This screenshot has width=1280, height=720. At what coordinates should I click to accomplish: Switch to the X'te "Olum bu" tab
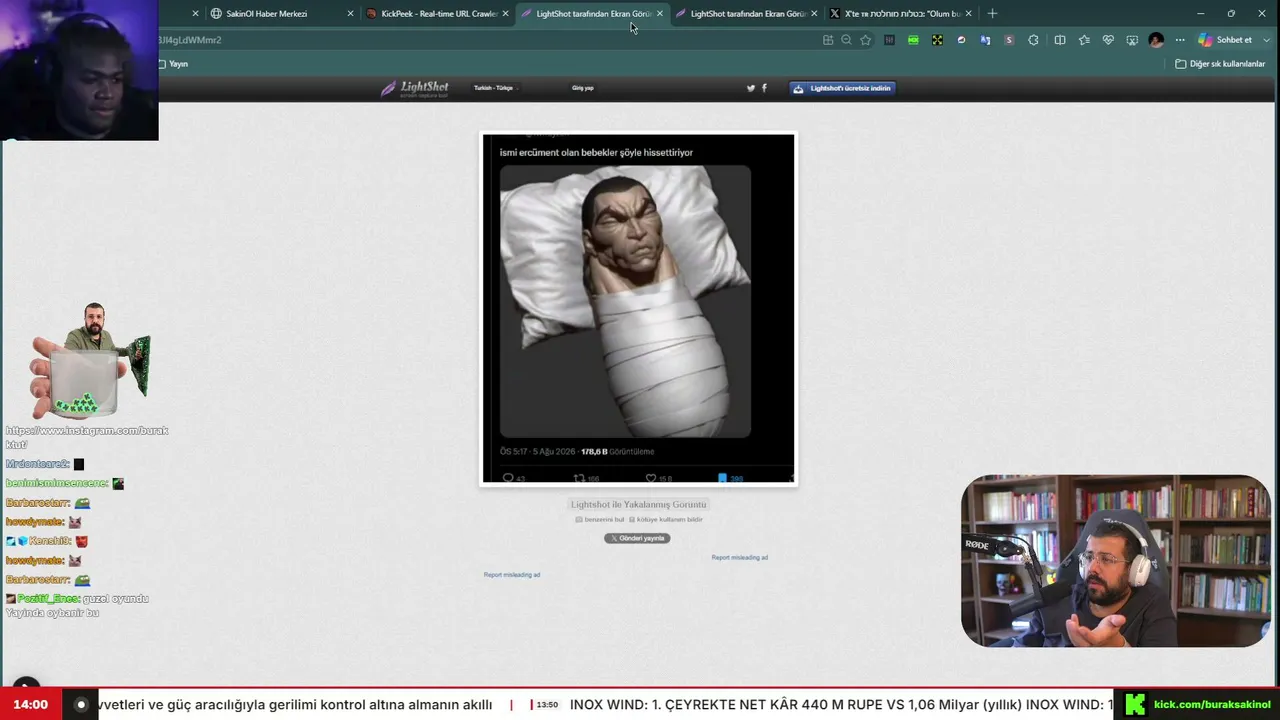tap(902, 14)
